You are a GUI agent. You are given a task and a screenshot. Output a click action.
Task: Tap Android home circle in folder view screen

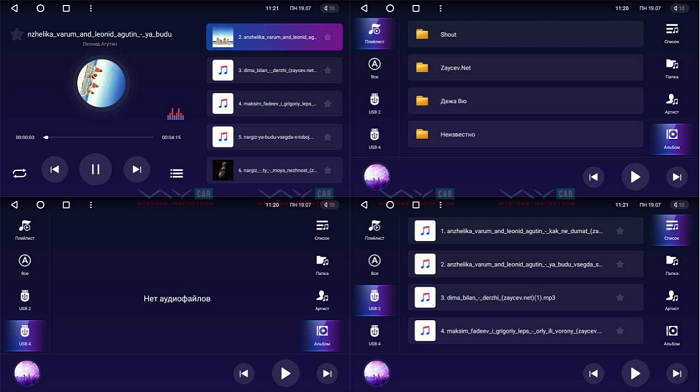click(x=390, y=8)
